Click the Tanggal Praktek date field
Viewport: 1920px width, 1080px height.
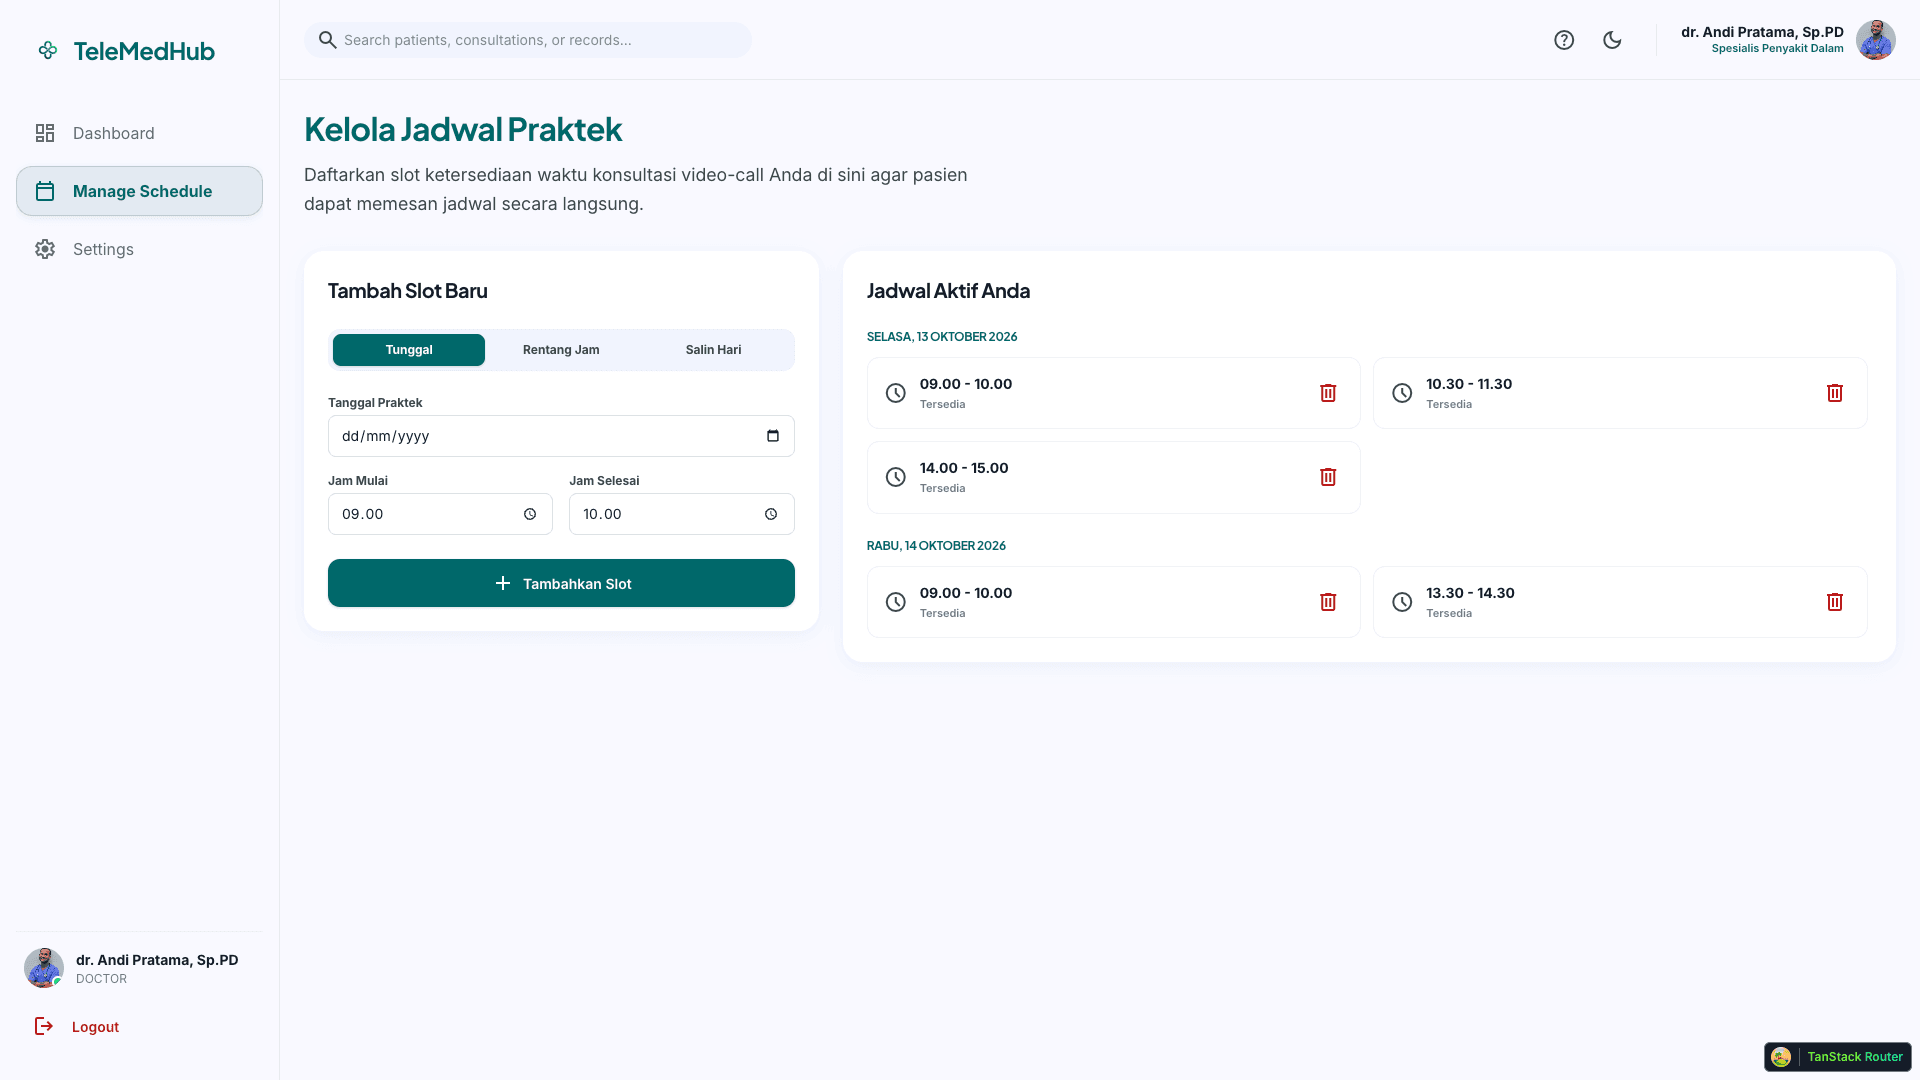click(561, 436)
